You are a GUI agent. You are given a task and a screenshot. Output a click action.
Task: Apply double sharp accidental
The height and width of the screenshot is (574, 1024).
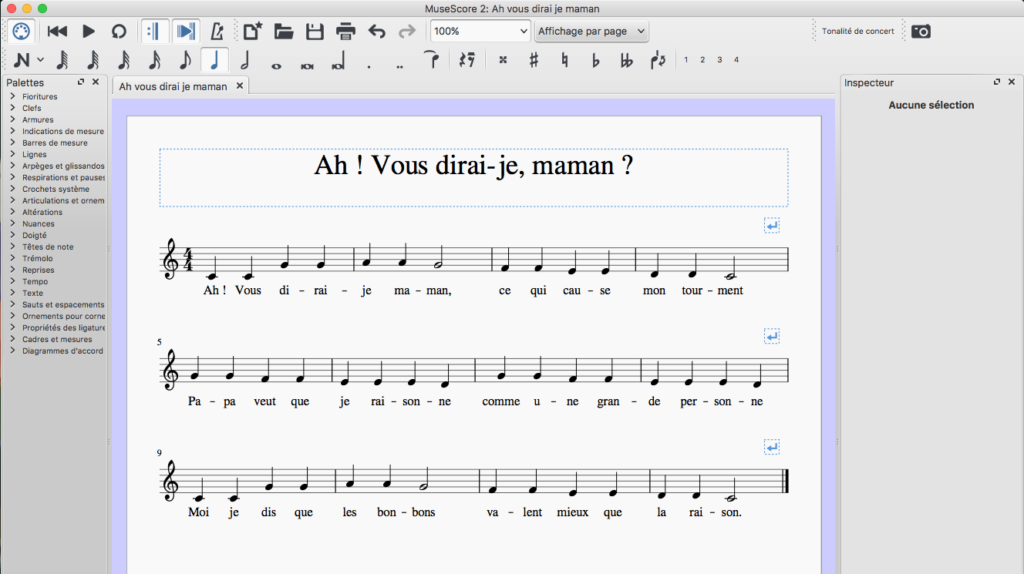[x=503, y=60]
